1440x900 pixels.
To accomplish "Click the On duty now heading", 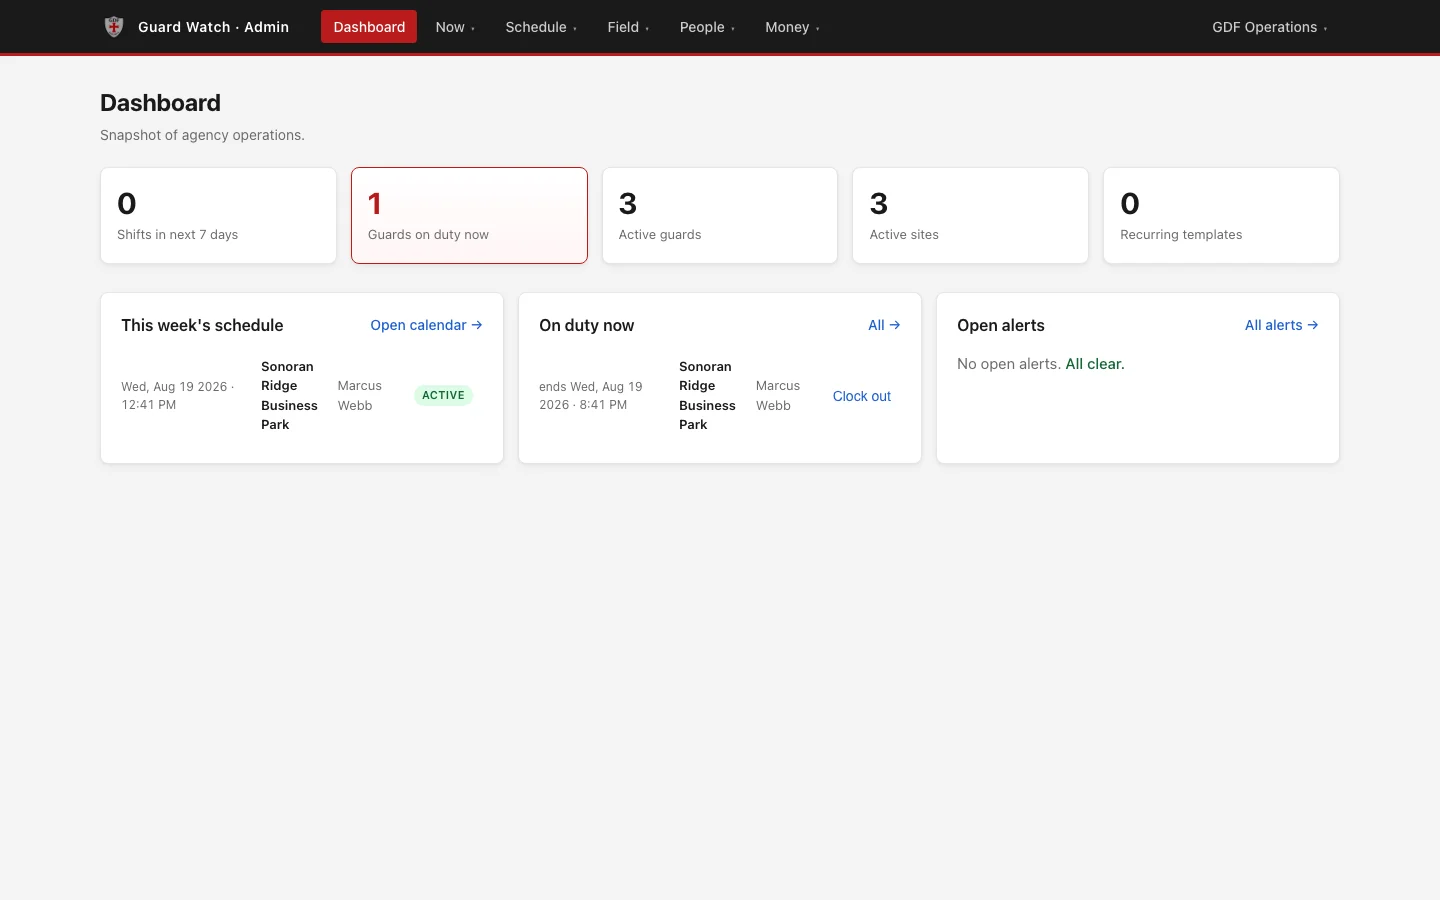I will point(587,325).
